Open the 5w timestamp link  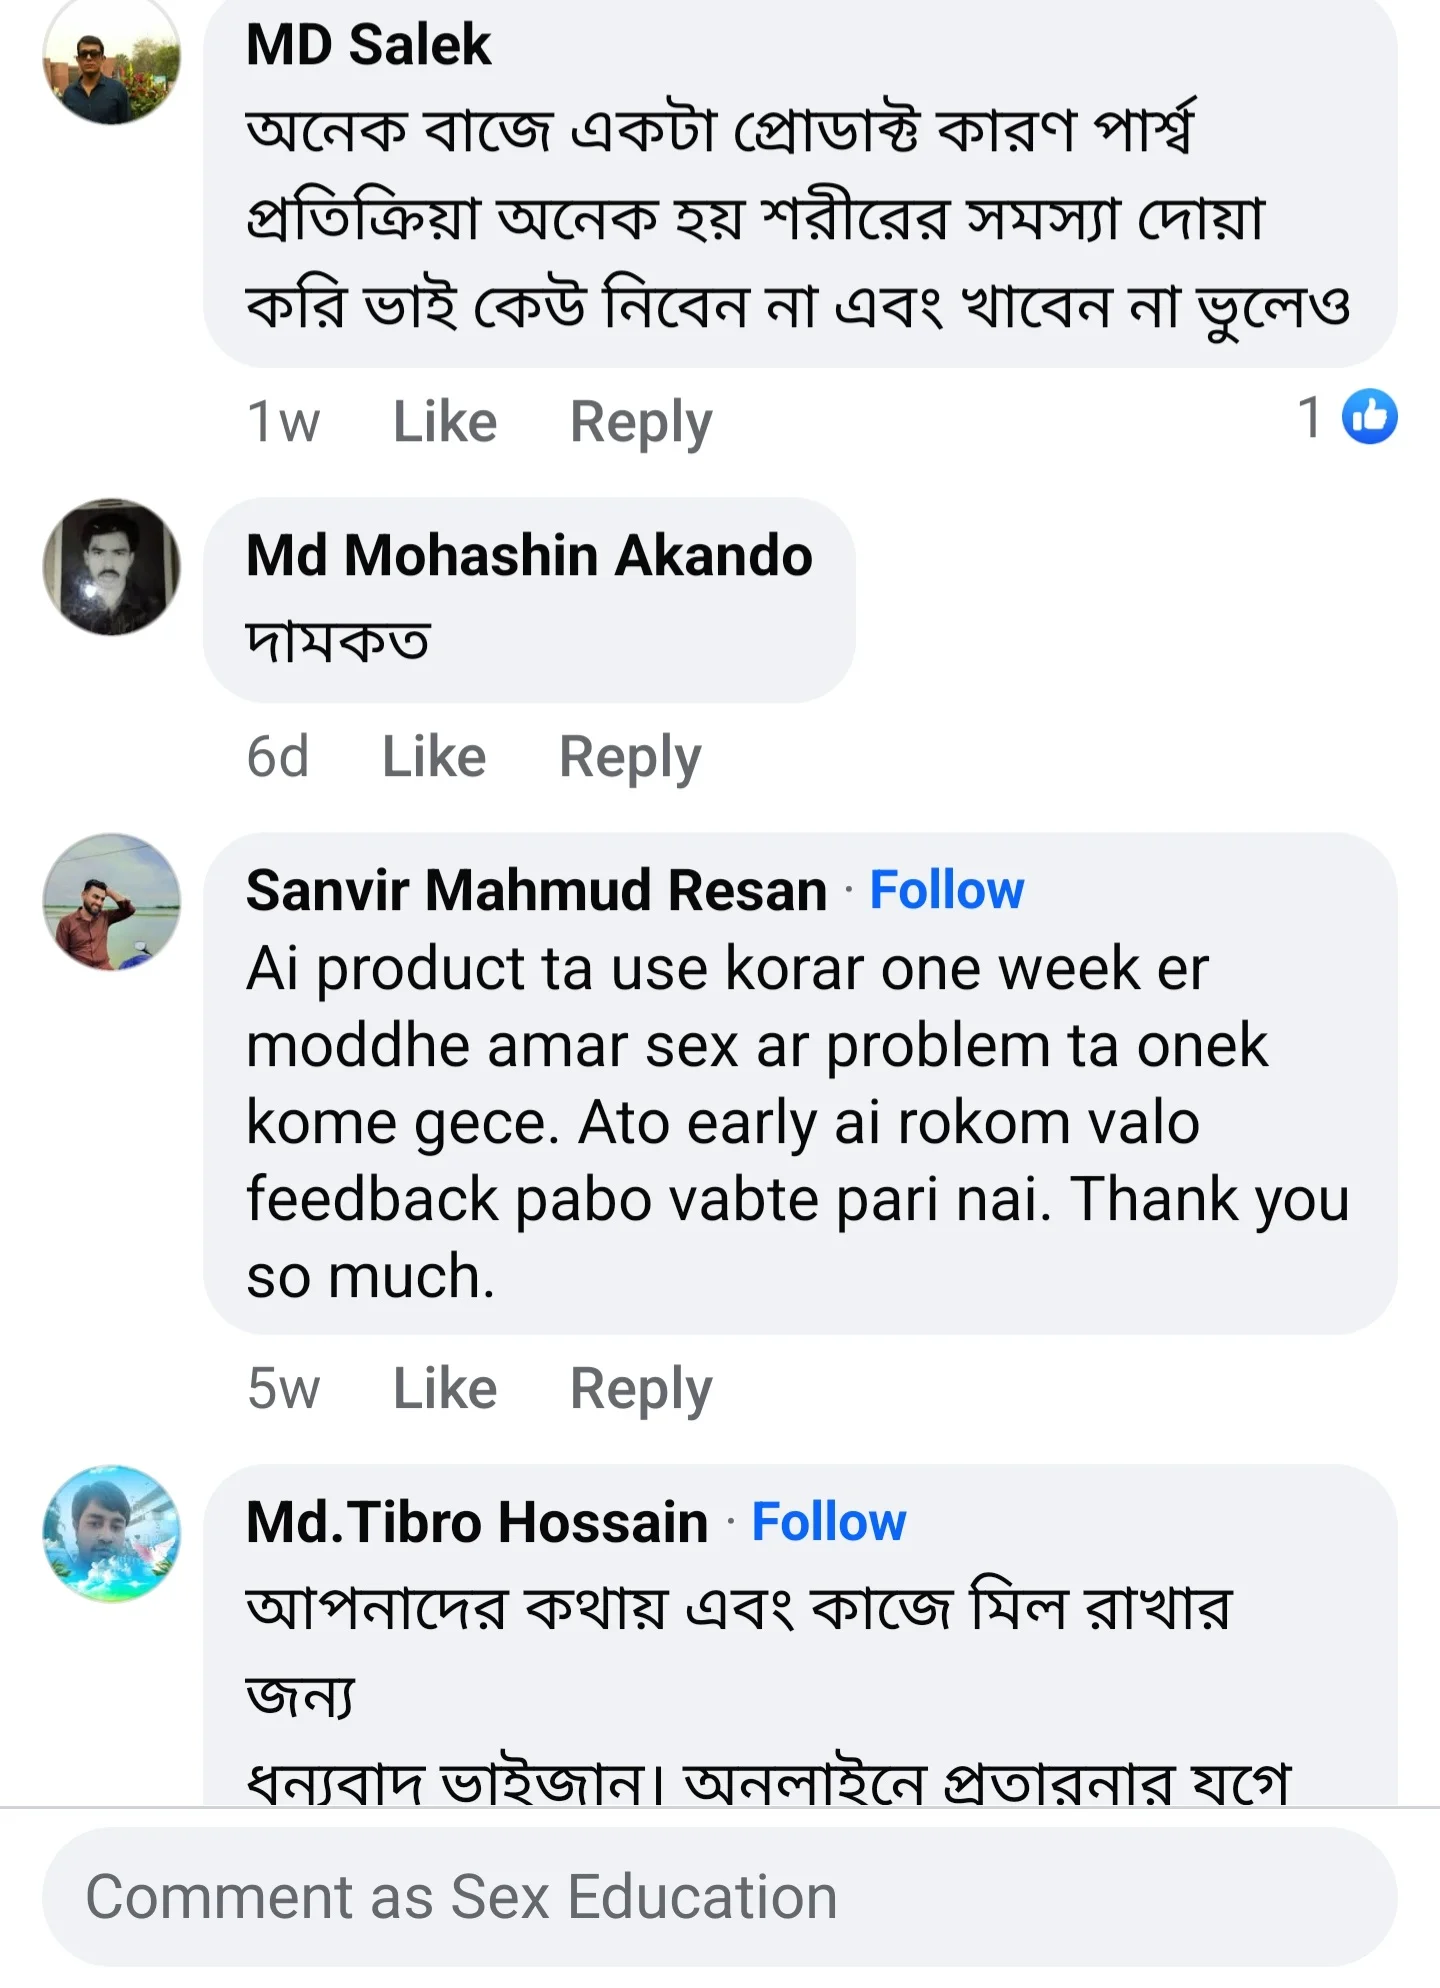(283, 1386)
